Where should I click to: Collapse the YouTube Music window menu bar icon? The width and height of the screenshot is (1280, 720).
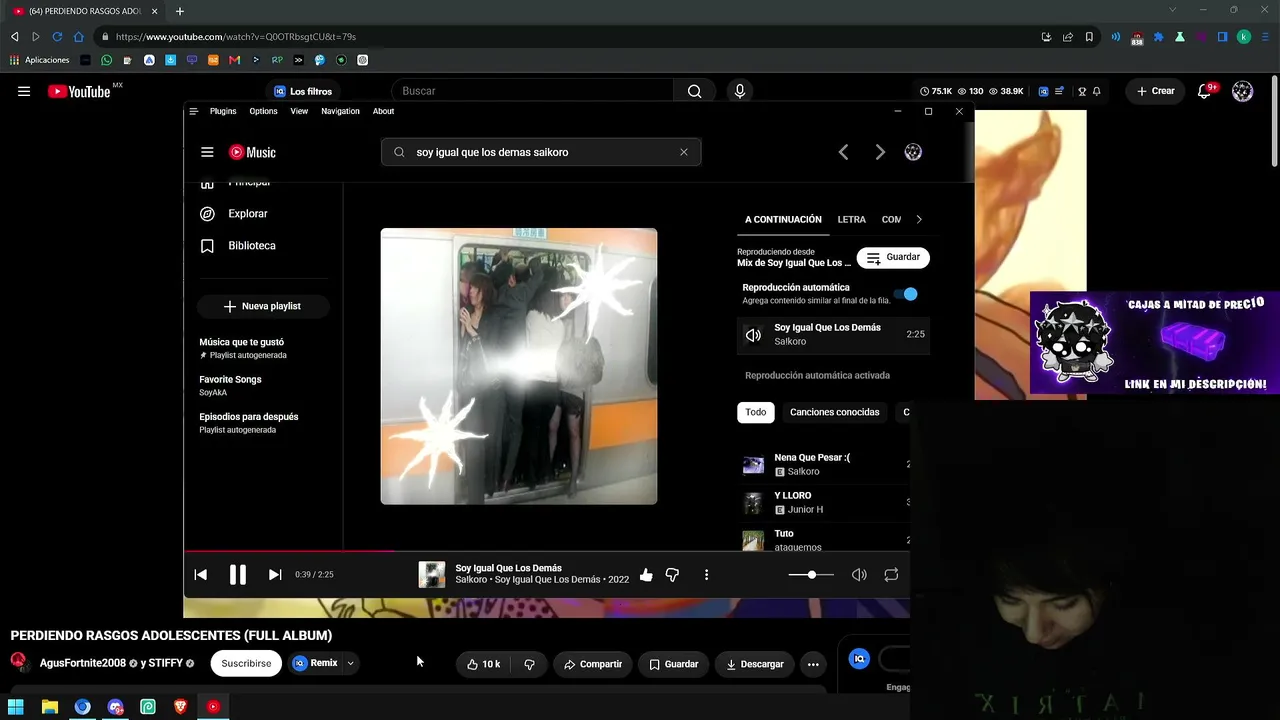tap(193, 111)
